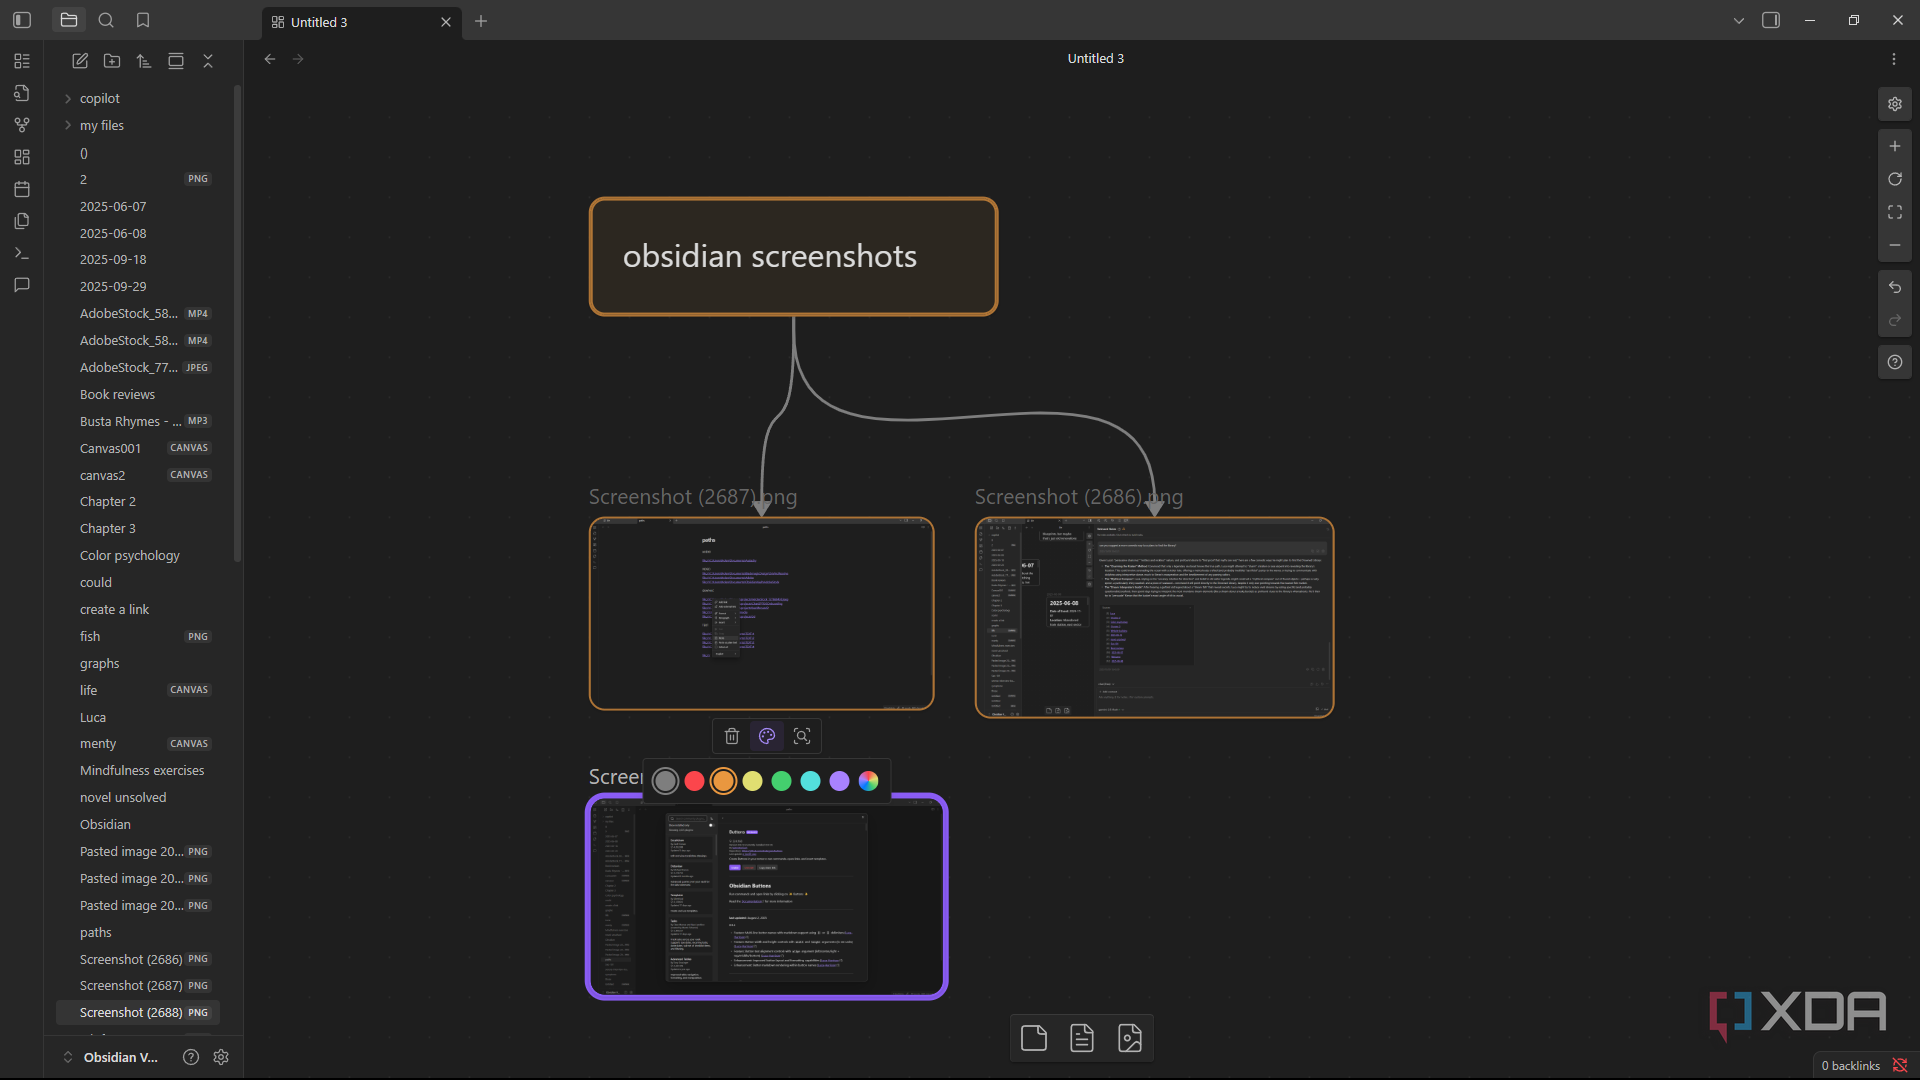
Task: Delete the selected canvas card trash icon
Action: [732, 736]
